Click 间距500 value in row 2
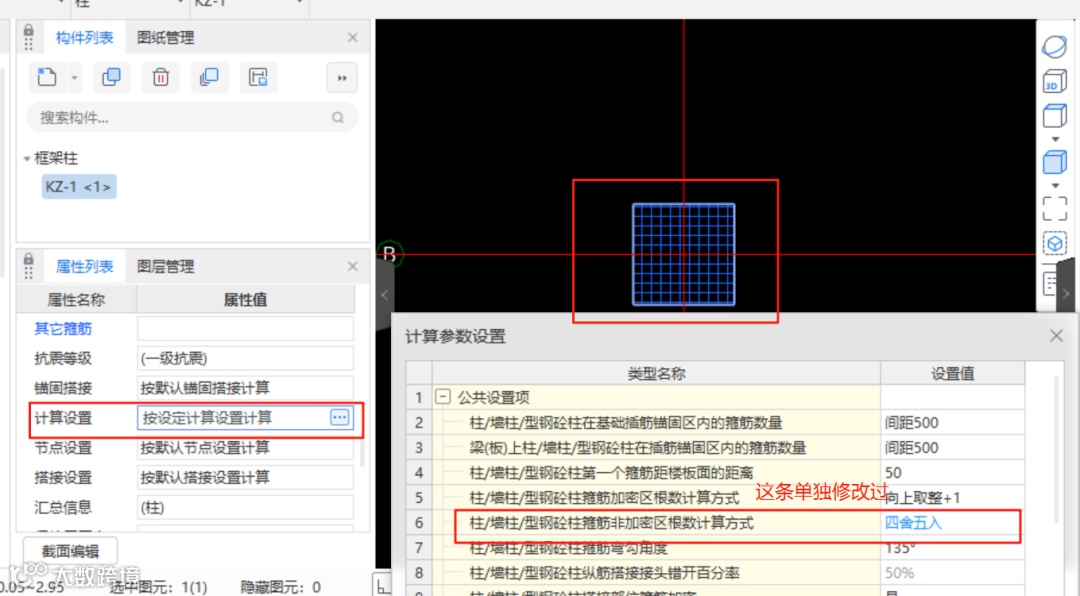This screenshot has height=596, width=1080. tap(953, 422)
